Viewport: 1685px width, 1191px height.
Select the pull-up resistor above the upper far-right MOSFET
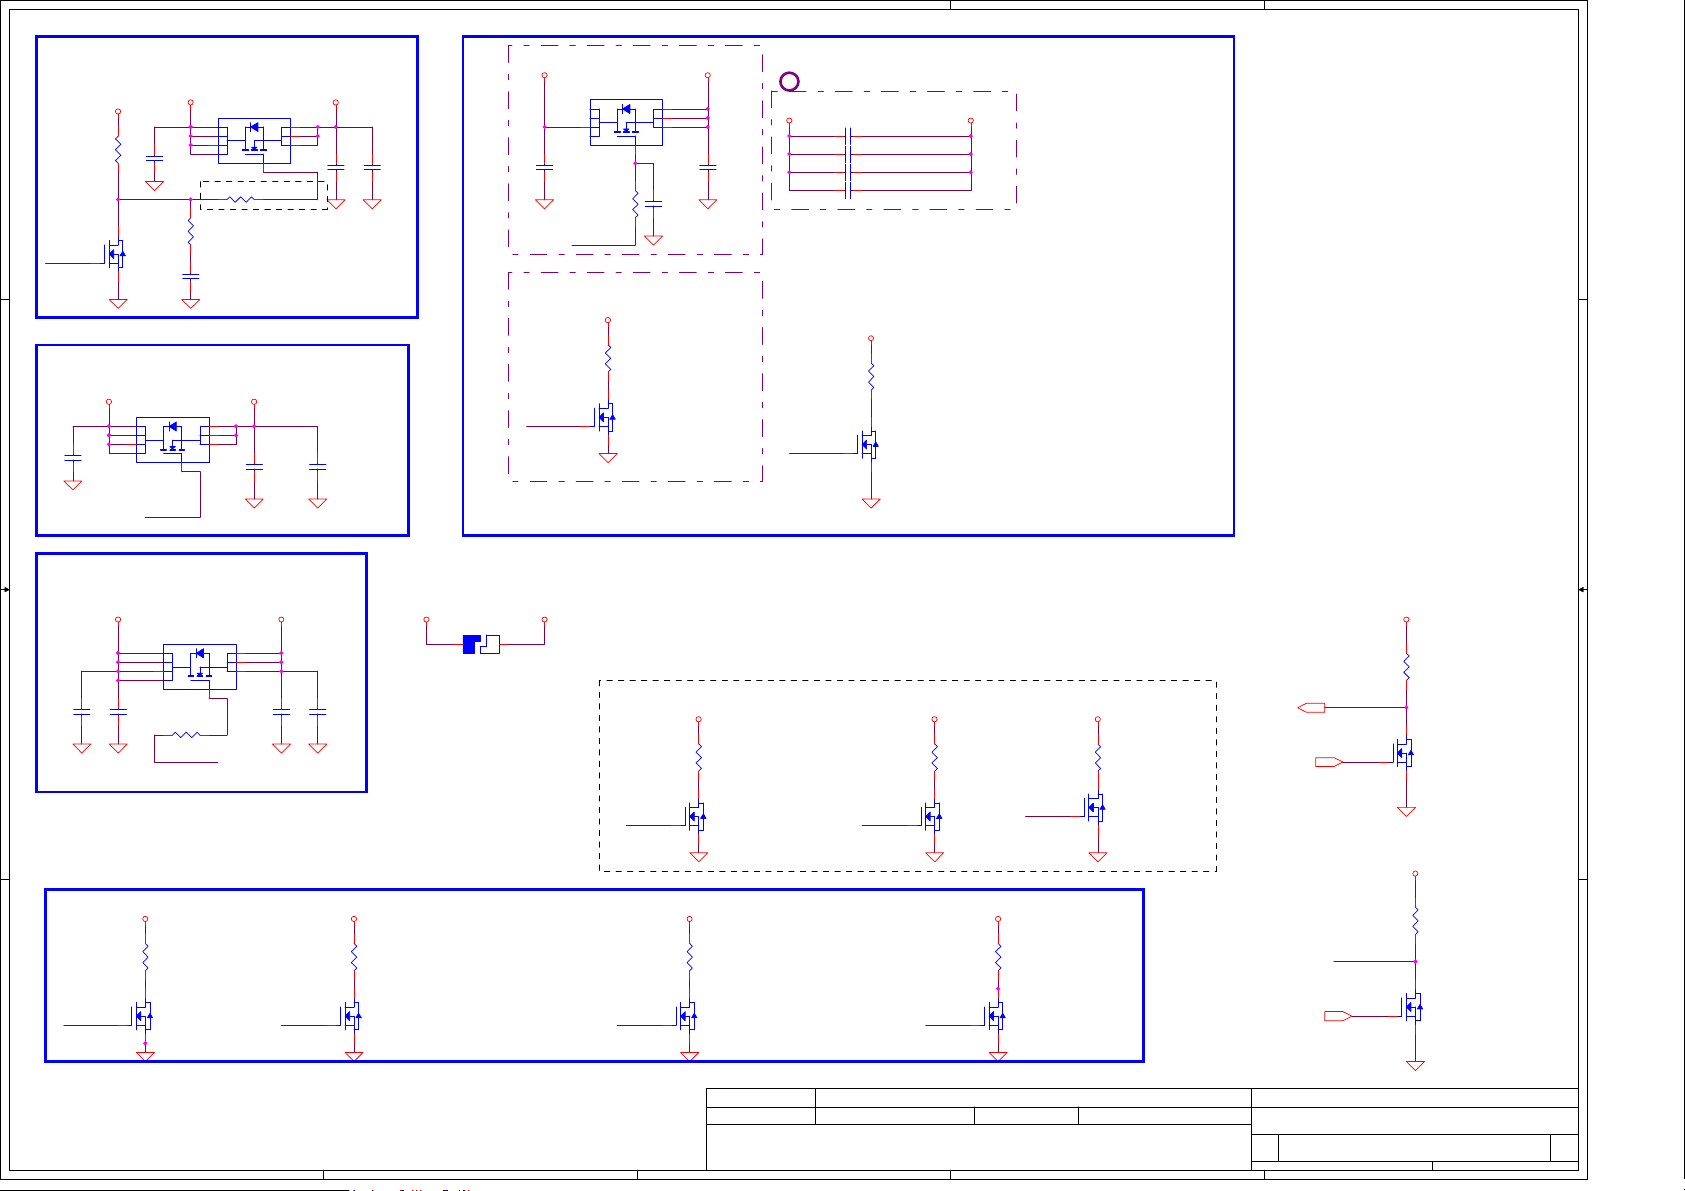coord(1406,666)
